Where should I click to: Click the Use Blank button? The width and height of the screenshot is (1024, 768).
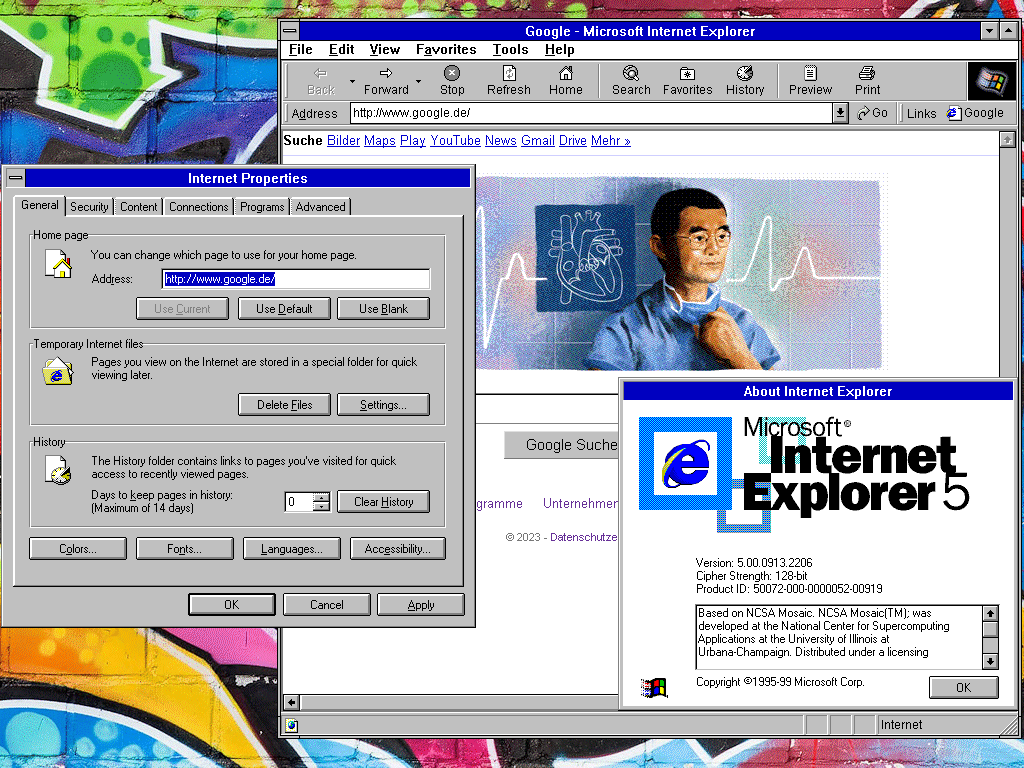(x=383, y=308)
